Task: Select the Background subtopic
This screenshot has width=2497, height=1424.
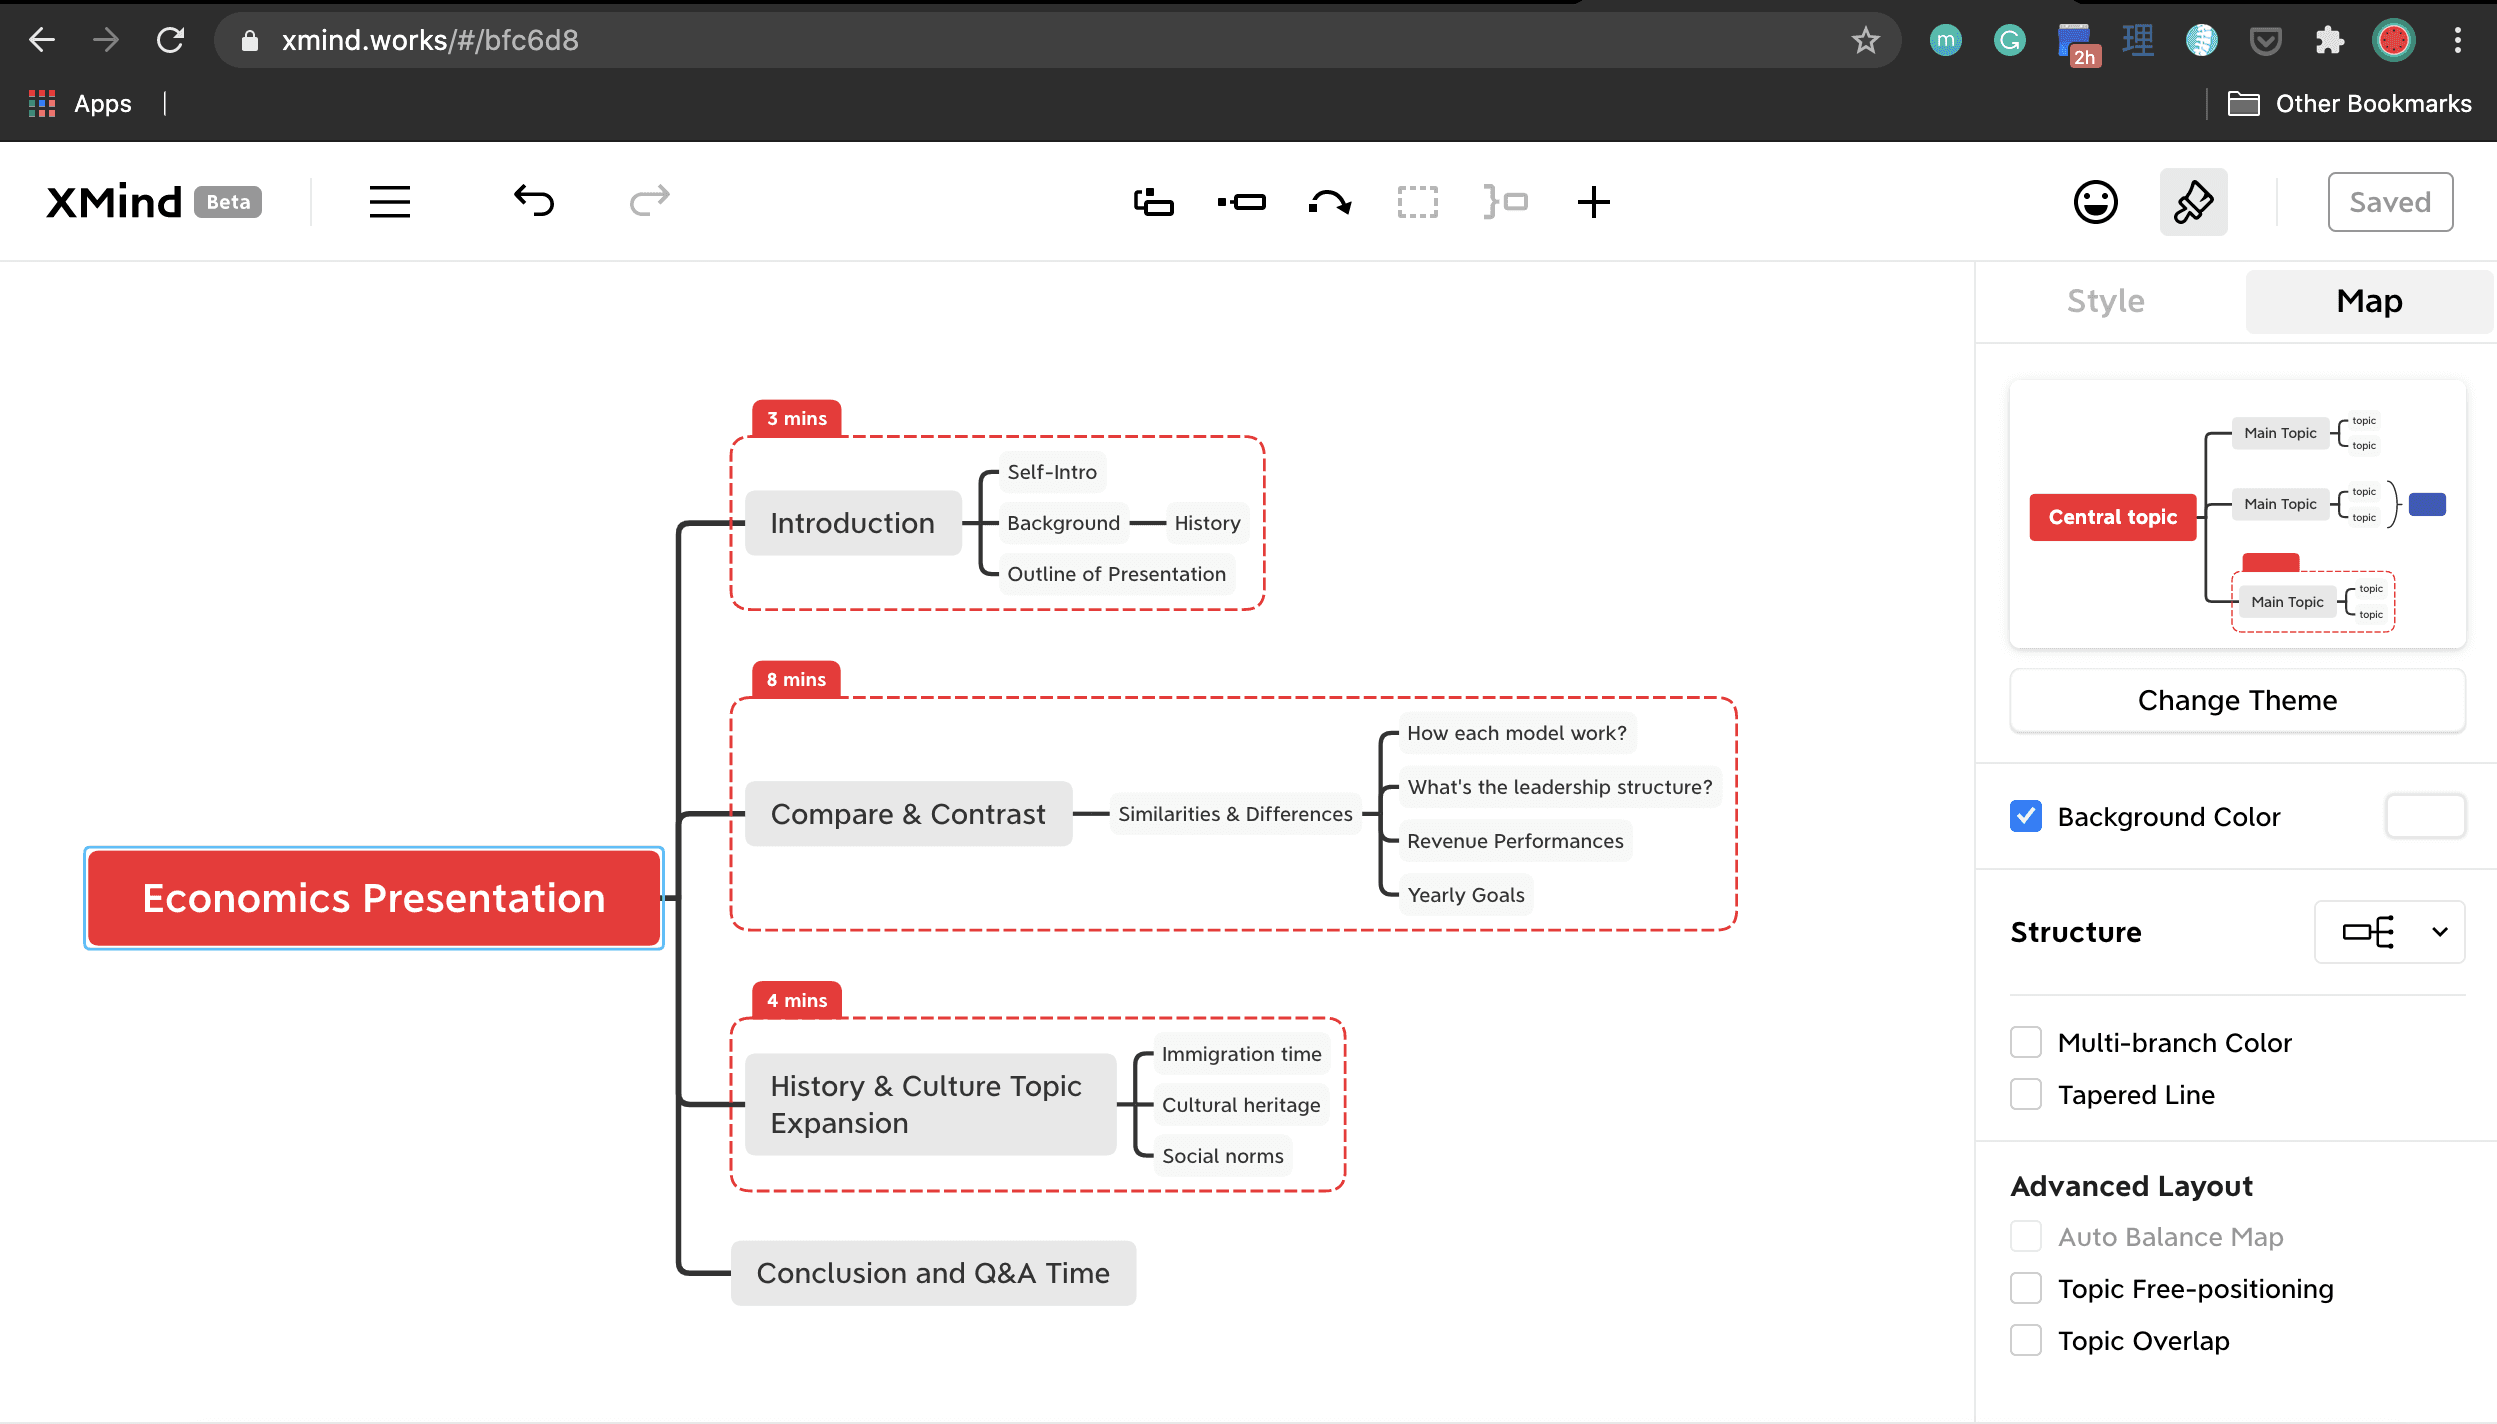Action: coord(1063,523)
